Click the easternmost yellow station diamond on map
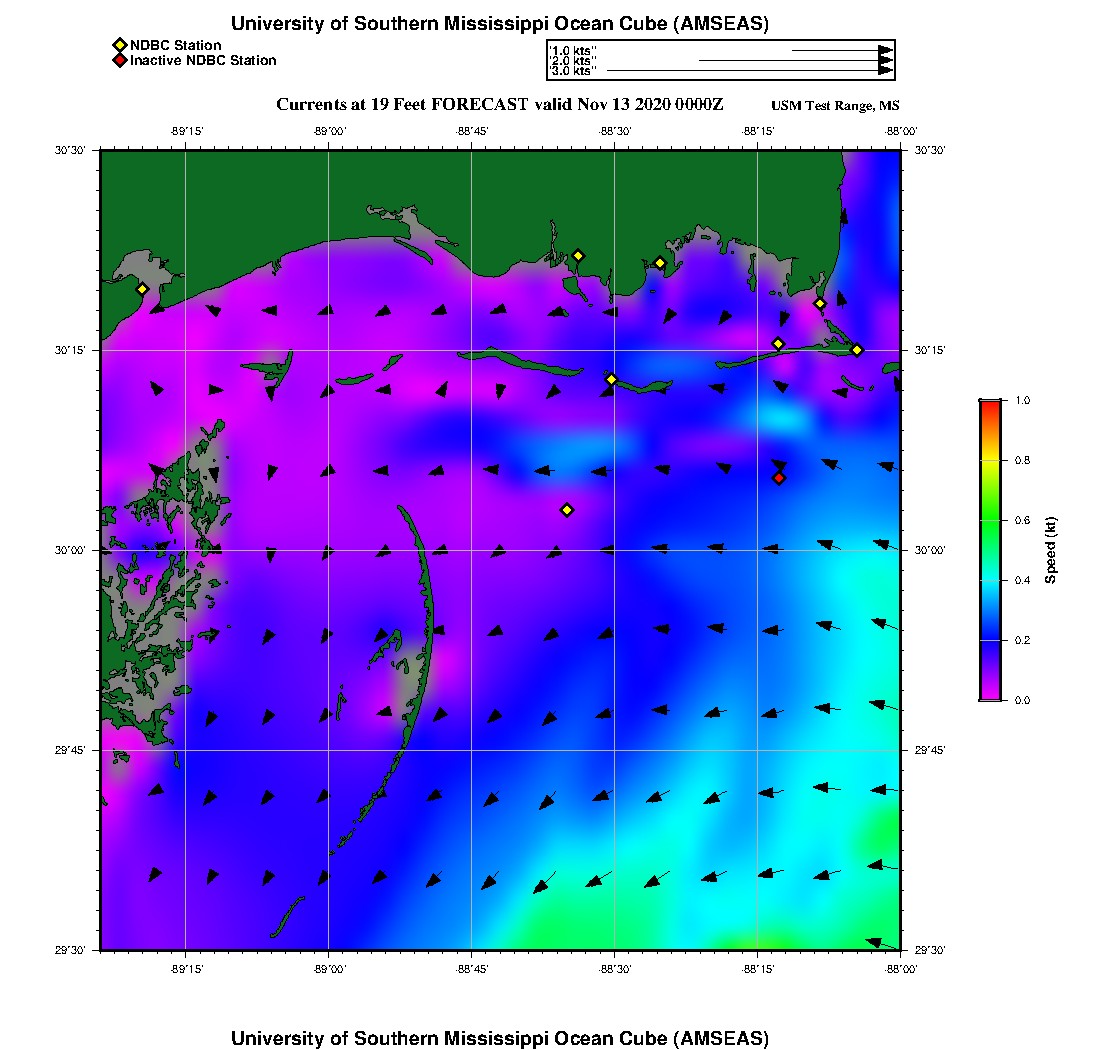The width and height of the screenshot is (1100, 1050). pos(857,350)
